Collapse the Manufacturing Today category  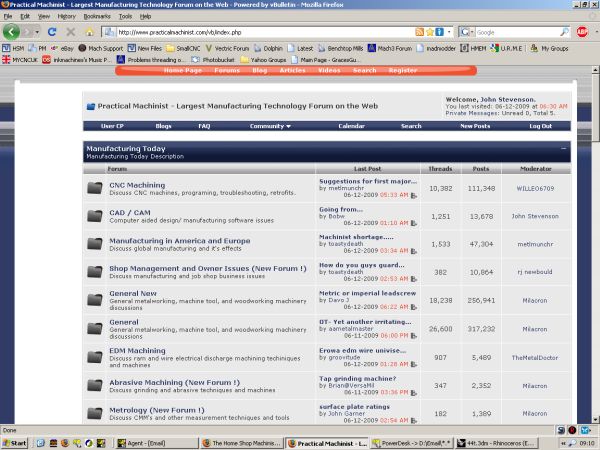[563, 148]
